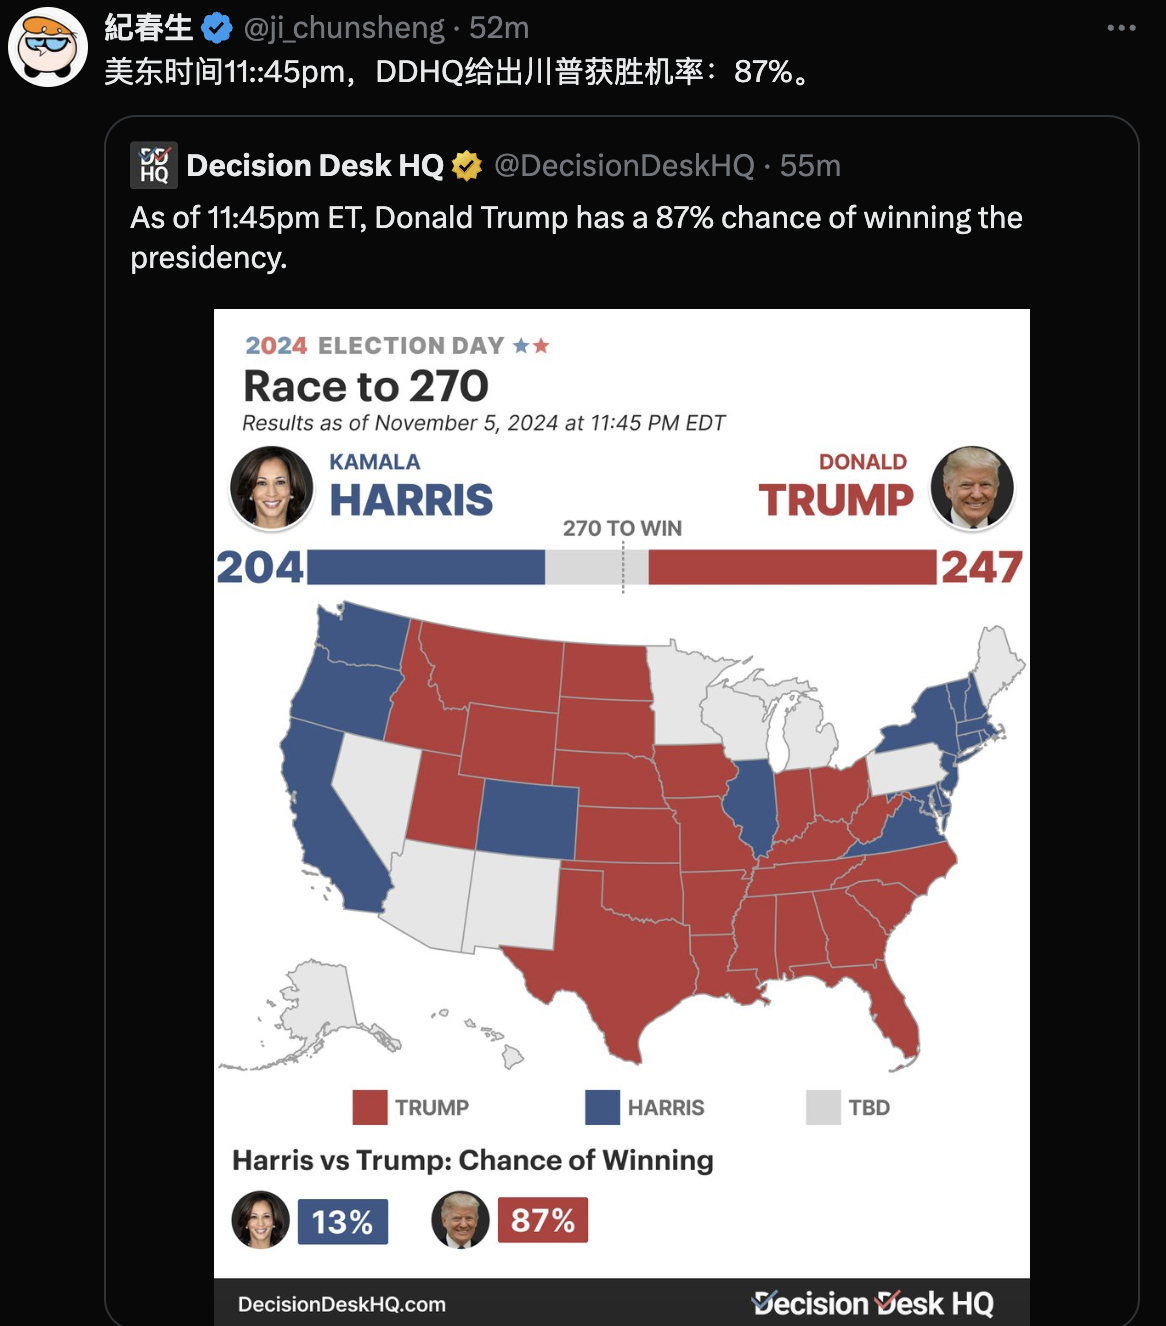Click 紀春生's blue verified badge
The image size is (1166, 1326).
(217, 29)
